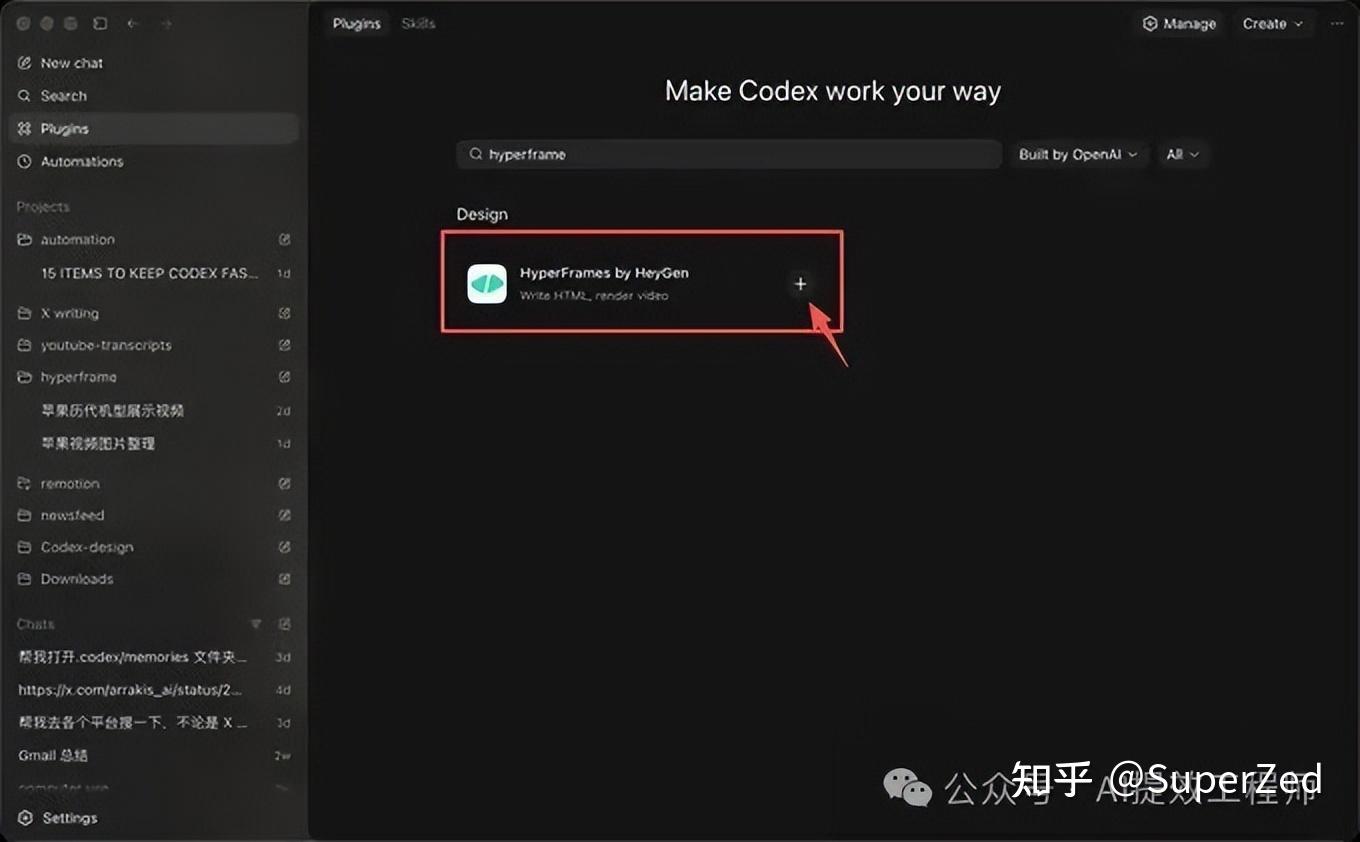Viewport: 1360px width, 842px height.
Task: Open the youtube-transcripts project
Action: point(95,345)
